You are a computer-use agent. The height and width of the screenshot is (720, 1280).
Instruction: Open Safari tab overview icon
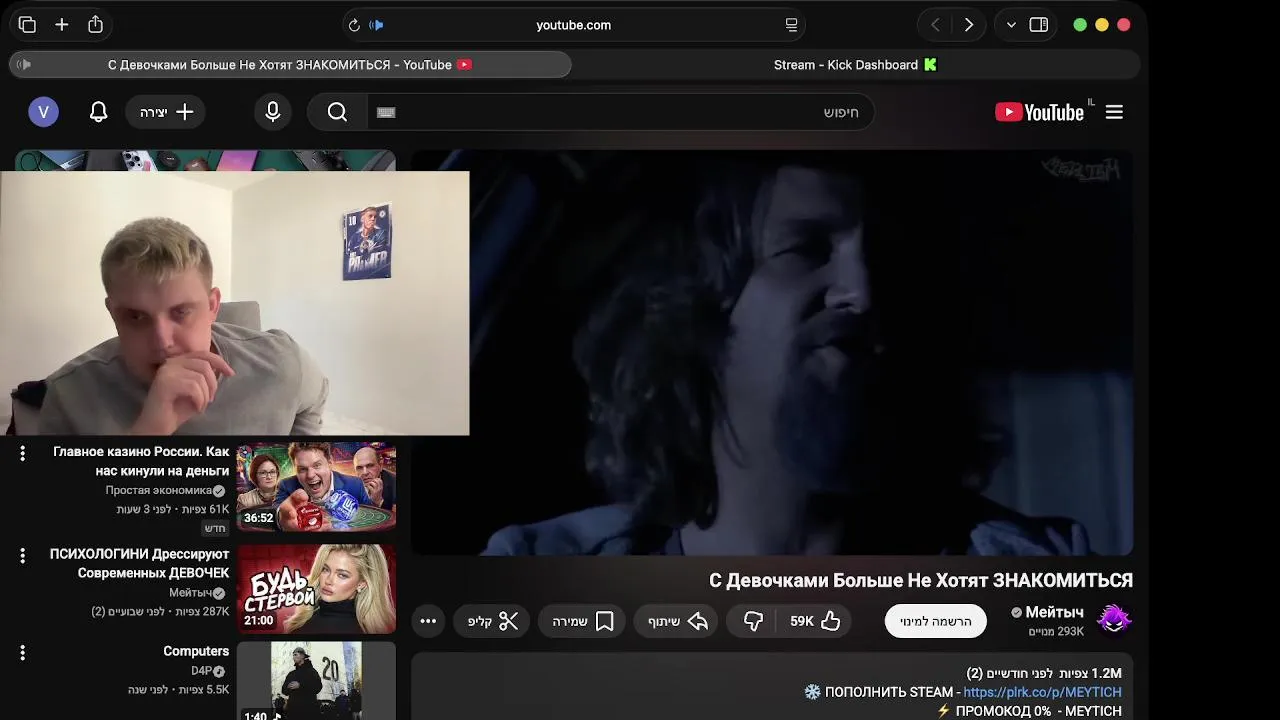tap(27, 25)
